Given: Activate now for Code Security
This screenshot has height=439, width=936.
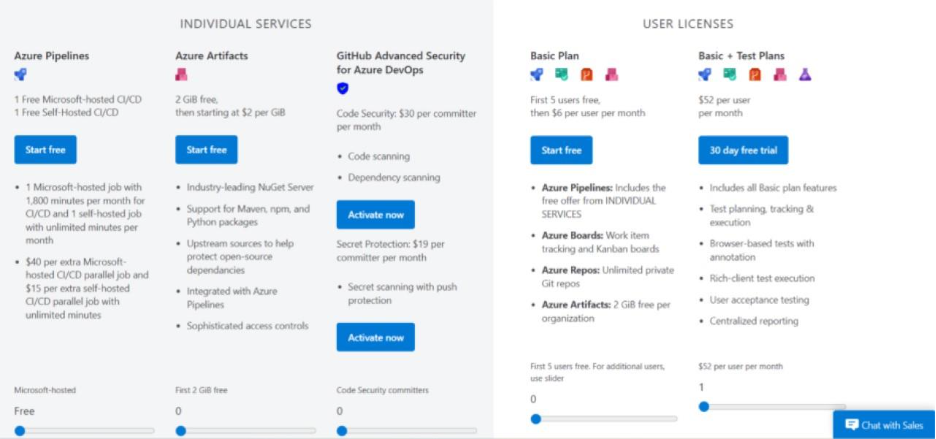Looking at the screenshot, I should tap(375, 214).
